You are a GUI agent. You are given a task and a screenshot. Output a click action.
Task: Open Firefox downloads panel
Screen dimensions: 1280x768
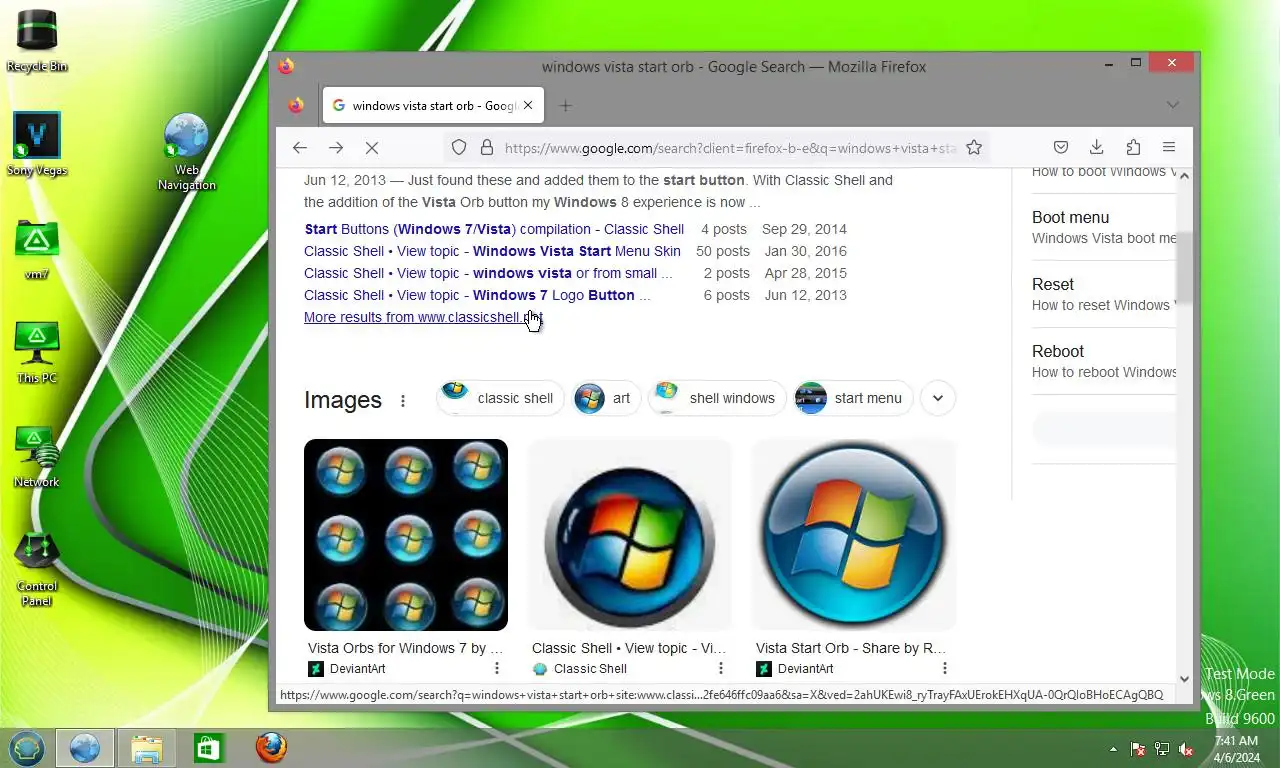[x=1097, y=148]
